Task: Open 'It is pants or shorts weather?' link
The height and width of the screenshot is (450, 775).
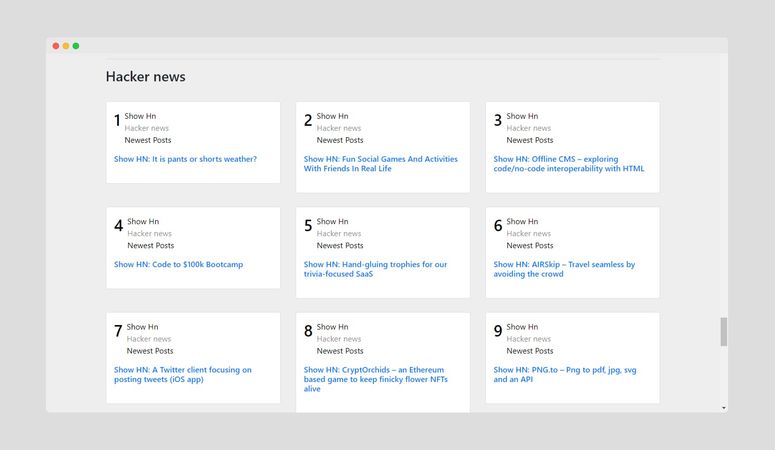Action: pos(185,159)
